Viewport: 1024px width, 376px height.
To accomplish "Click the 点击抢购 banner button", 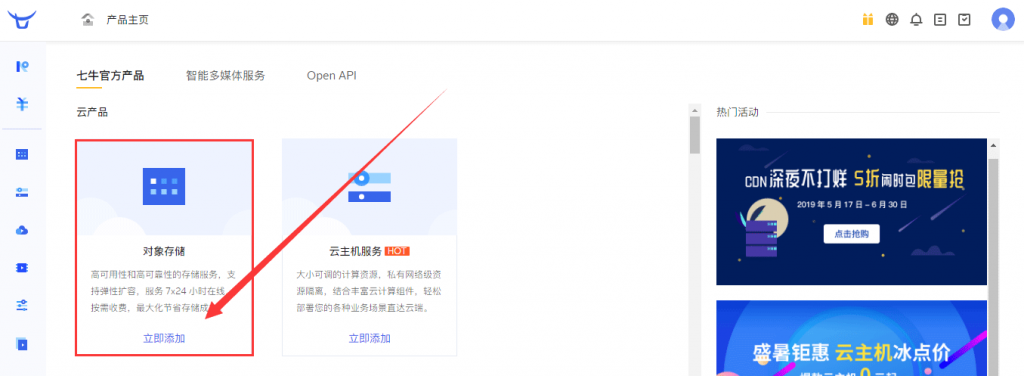I will point(851,234).
